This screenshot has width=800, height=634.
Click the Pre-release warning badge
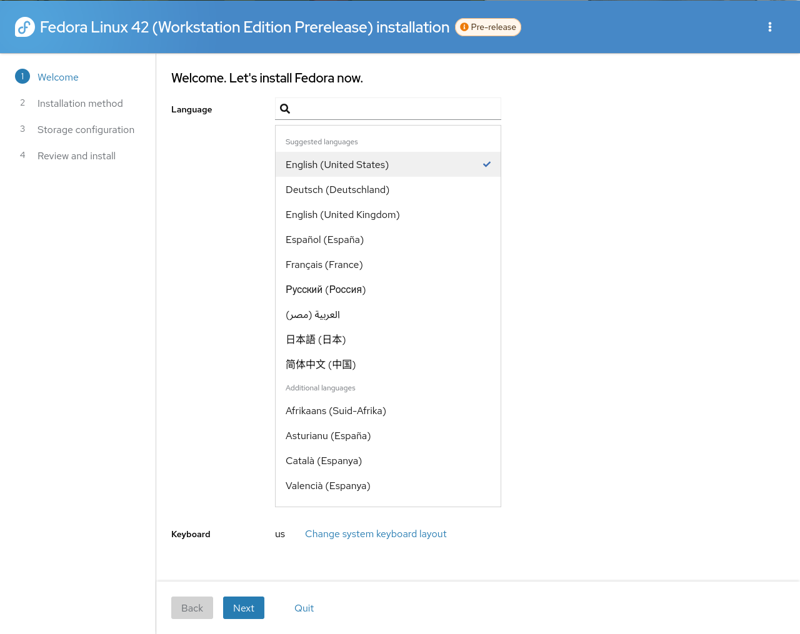click(x=488, y=27)
